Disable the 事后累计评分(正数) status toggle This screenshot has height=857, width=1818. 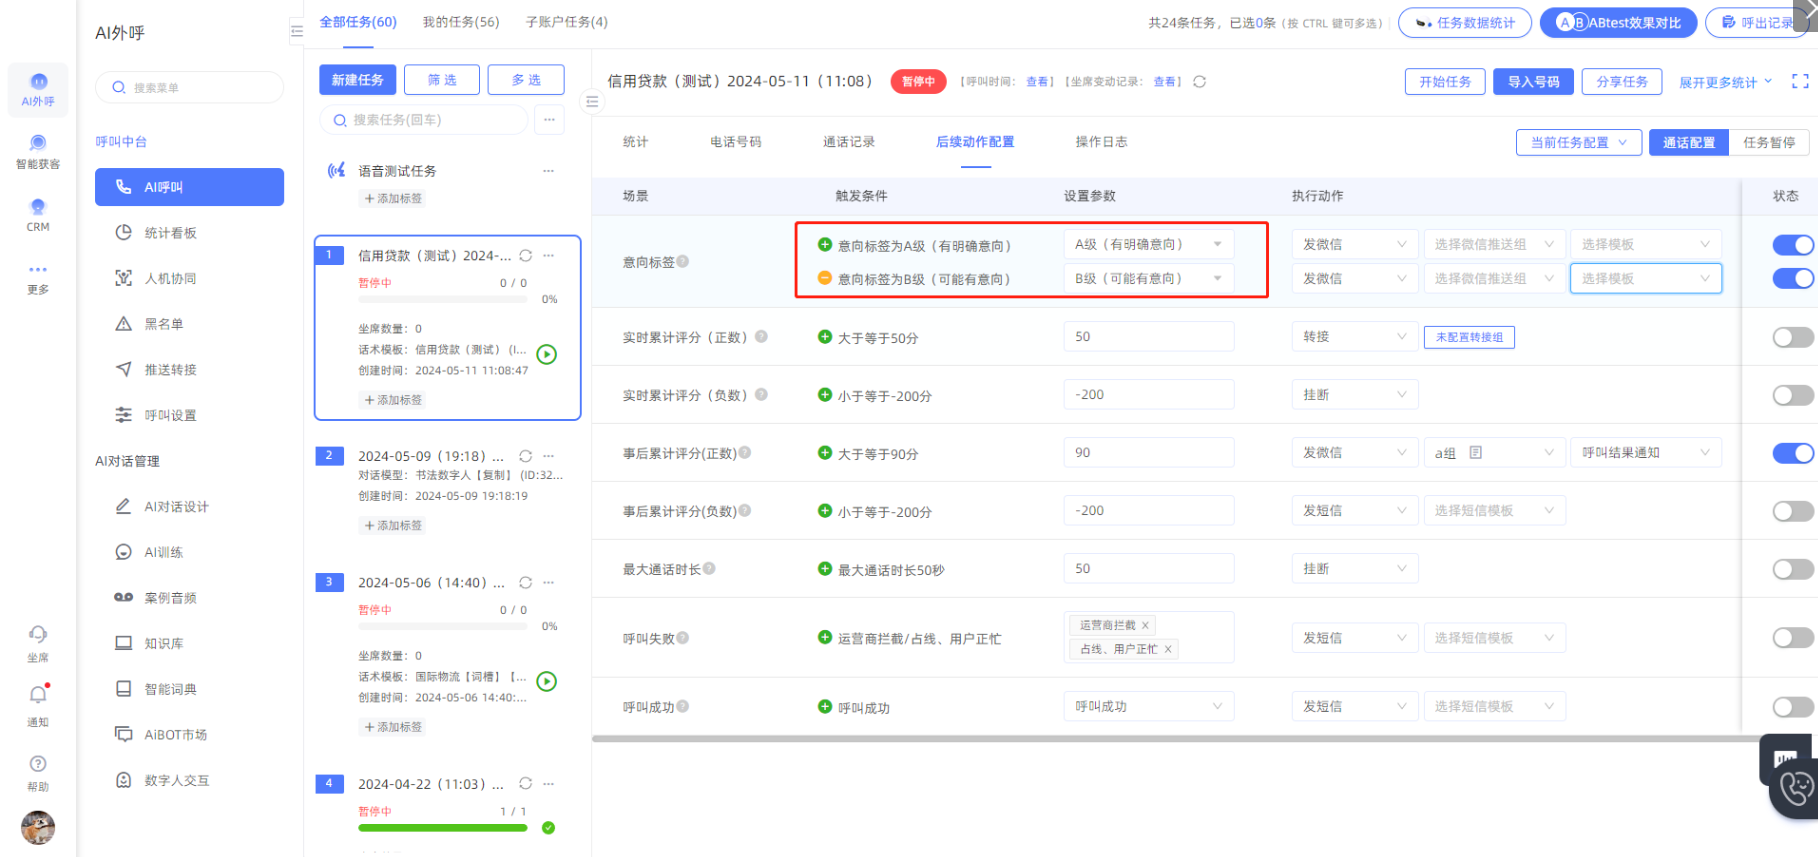point(1792,453)
